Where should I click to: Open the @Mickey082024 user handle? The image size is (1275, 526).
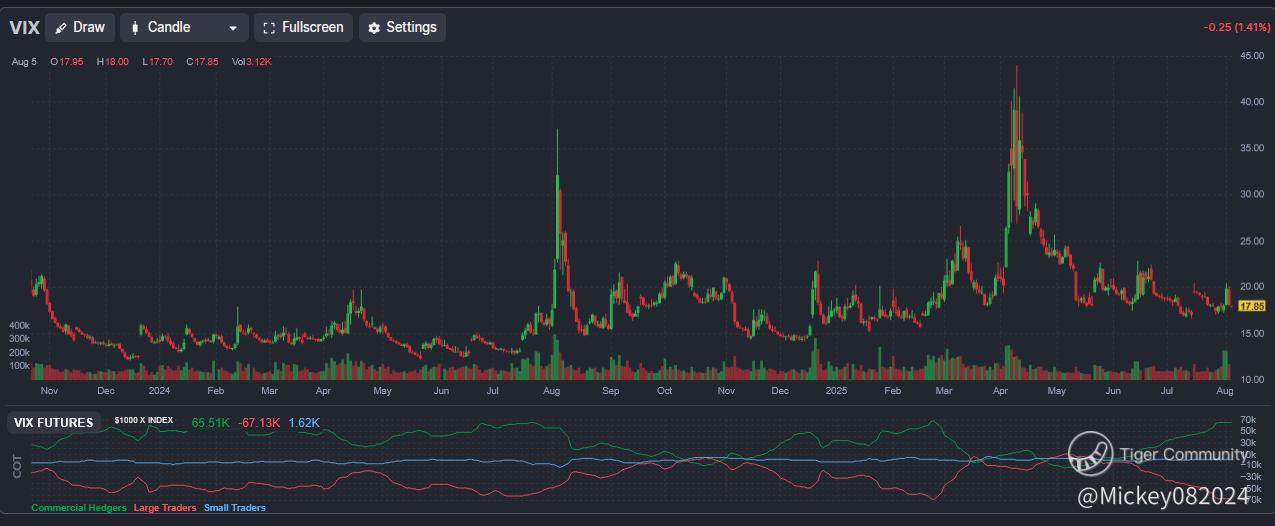click(1162, 496)
